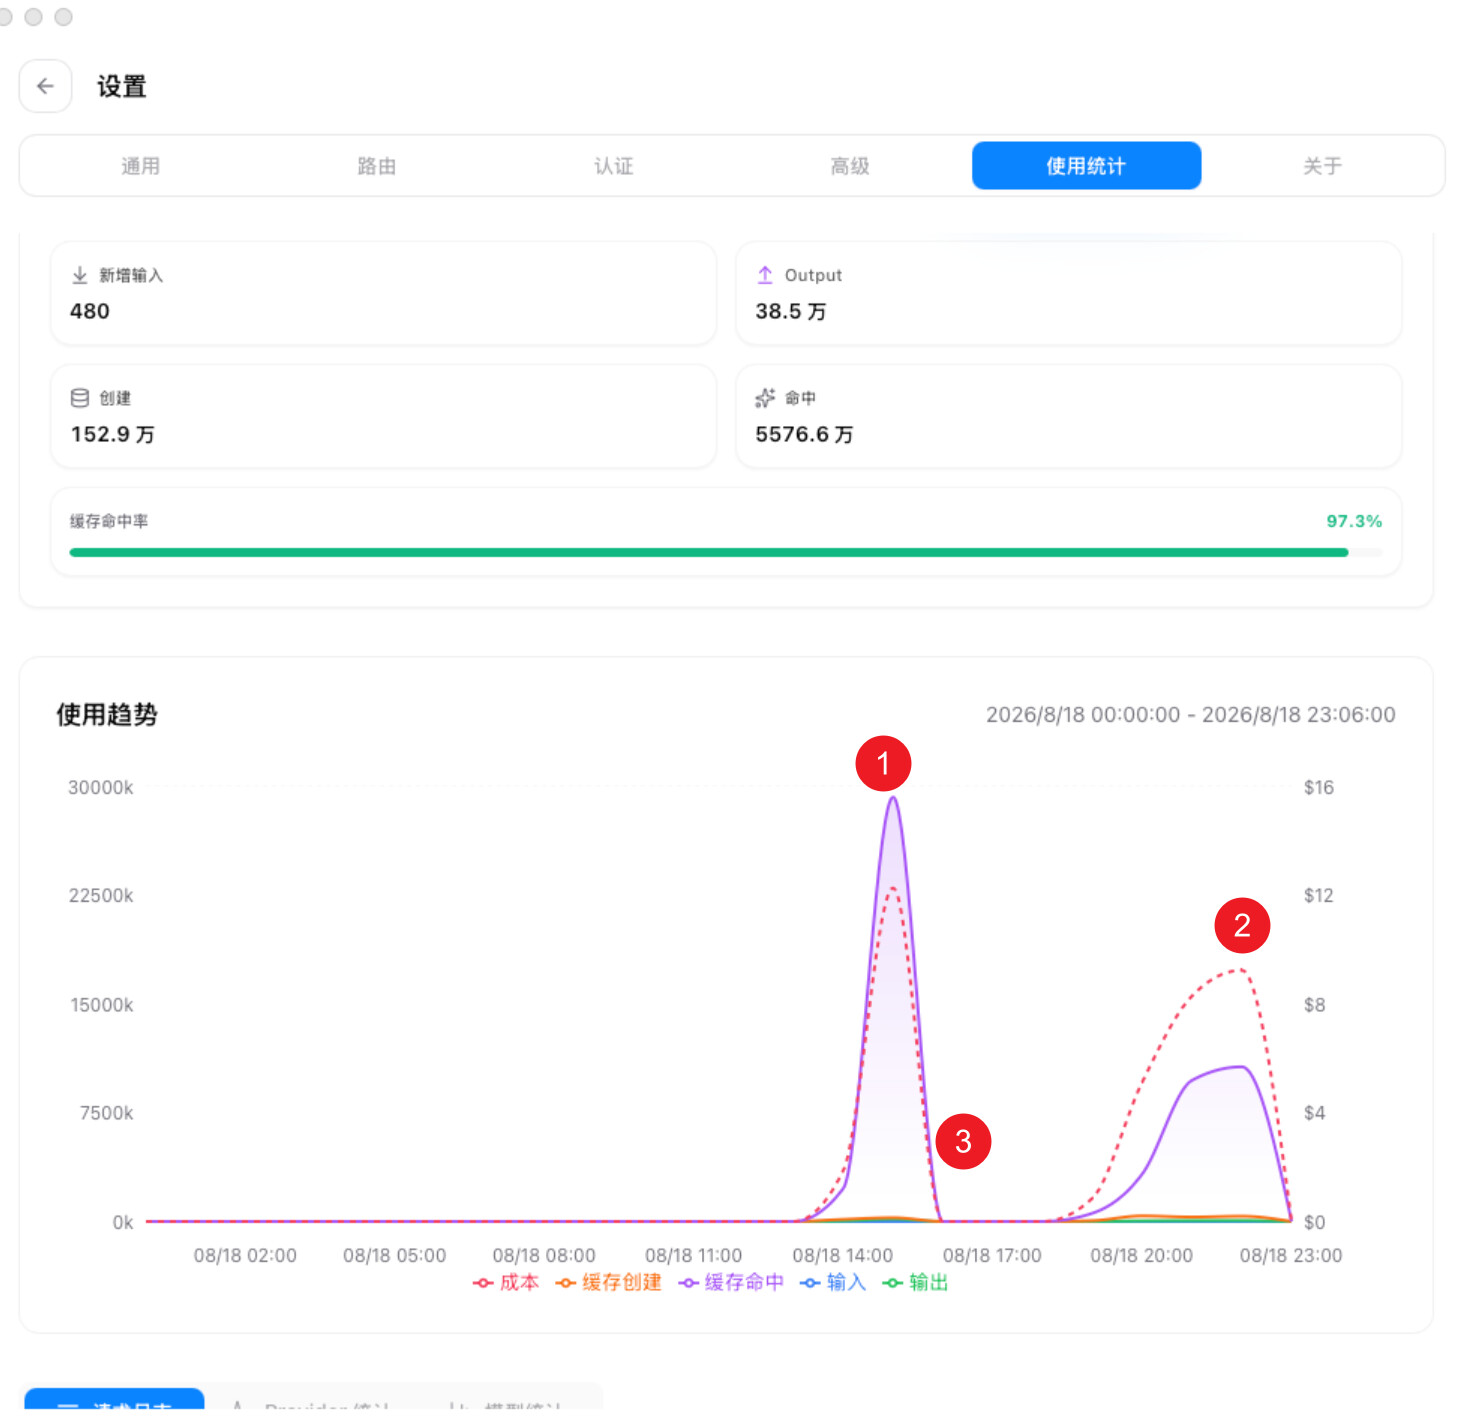Hide the 缓存命中 series via legend

[731, 1282]
